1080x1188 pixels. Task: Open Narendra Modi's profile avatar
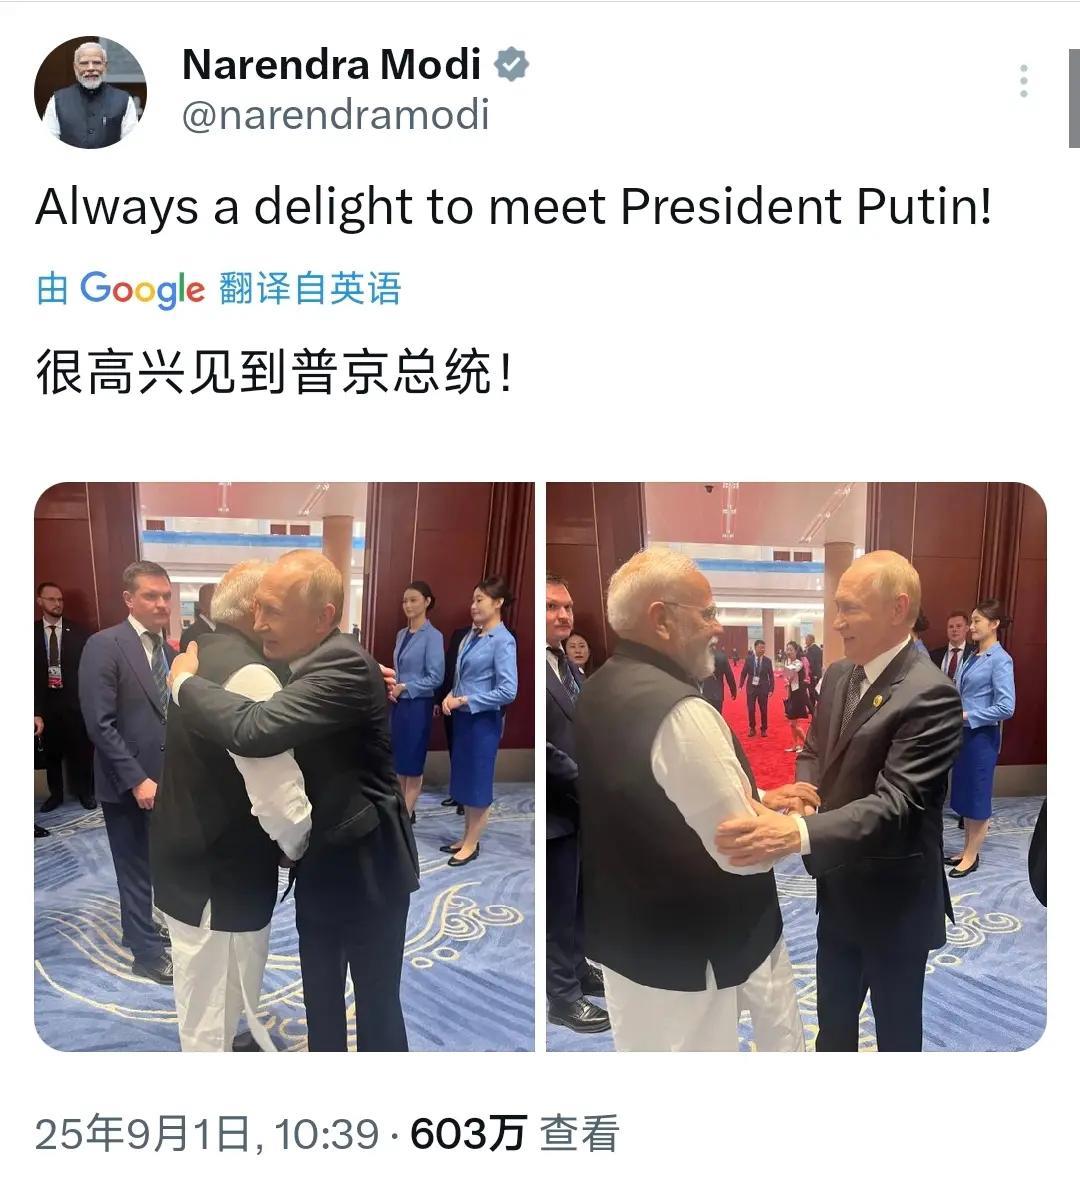(x=90, y=92)
